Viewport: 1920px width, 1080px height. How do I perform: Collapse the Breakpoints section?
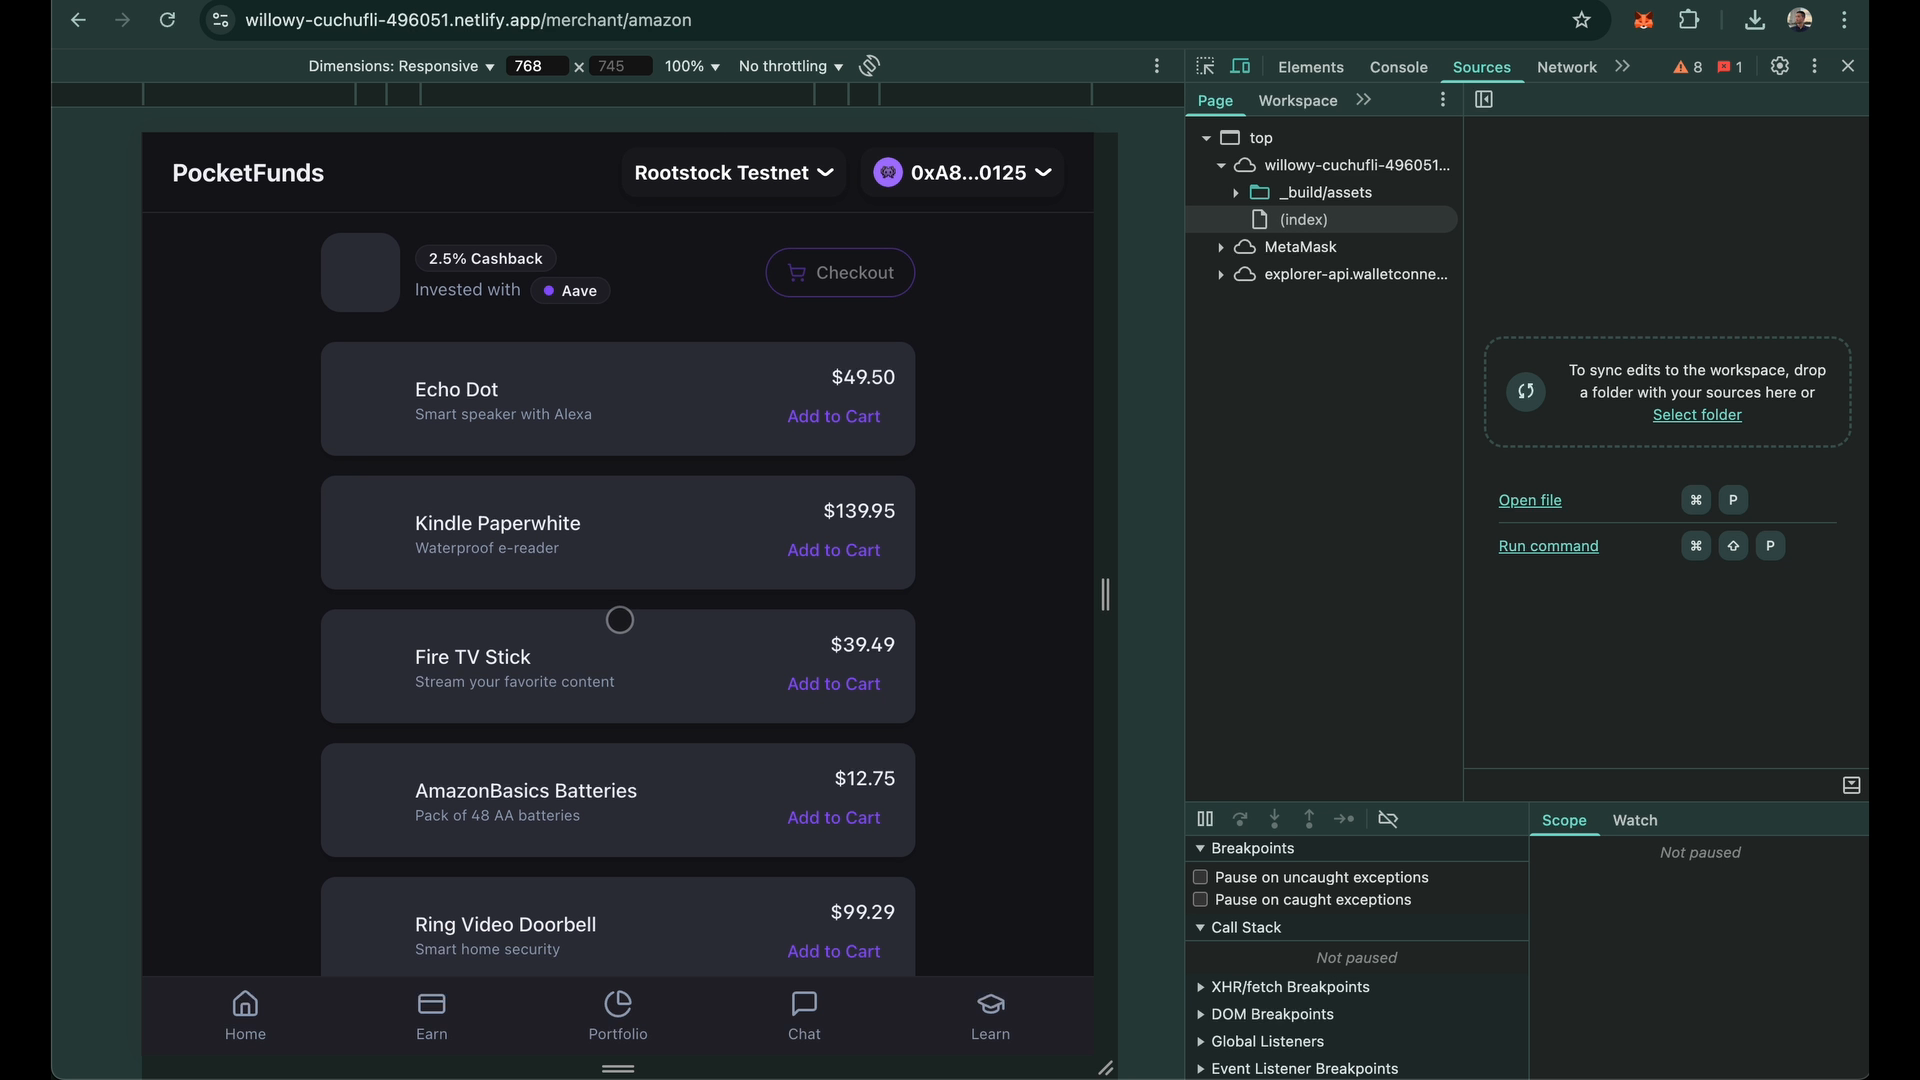click(x=1200, y=849)
